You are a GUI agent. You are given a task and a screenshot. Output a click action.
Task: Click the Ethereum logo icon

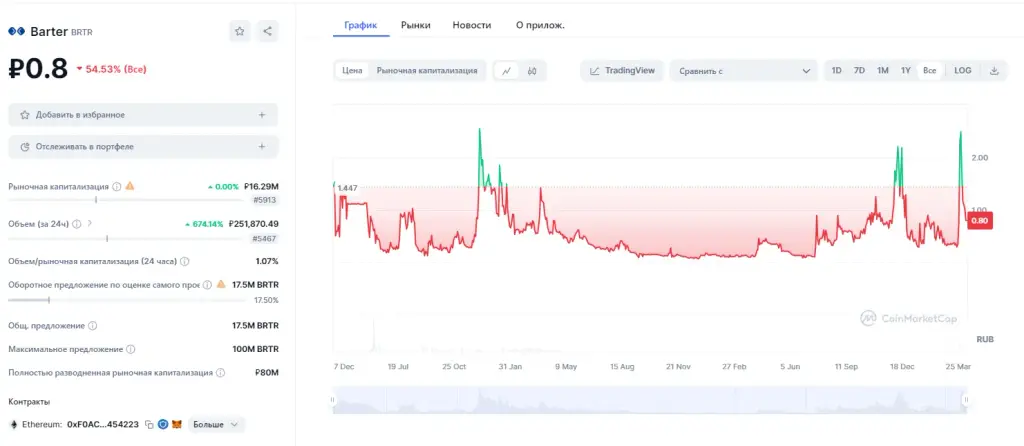[x=14, y=424]
